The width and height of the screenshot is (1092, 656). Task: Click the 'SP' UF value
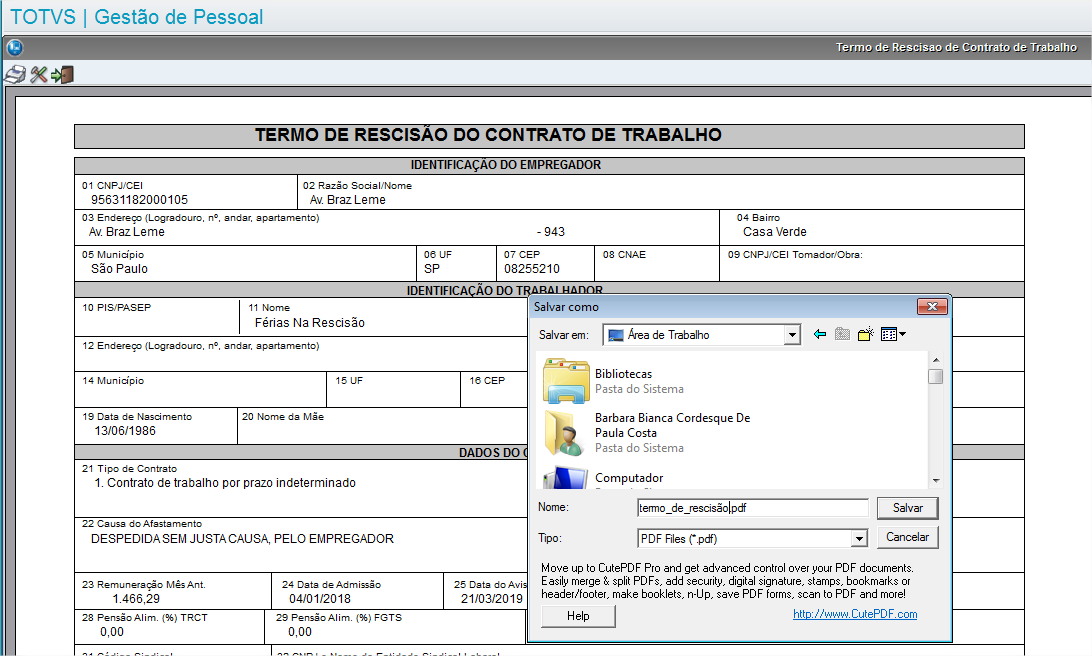[432, 269]
